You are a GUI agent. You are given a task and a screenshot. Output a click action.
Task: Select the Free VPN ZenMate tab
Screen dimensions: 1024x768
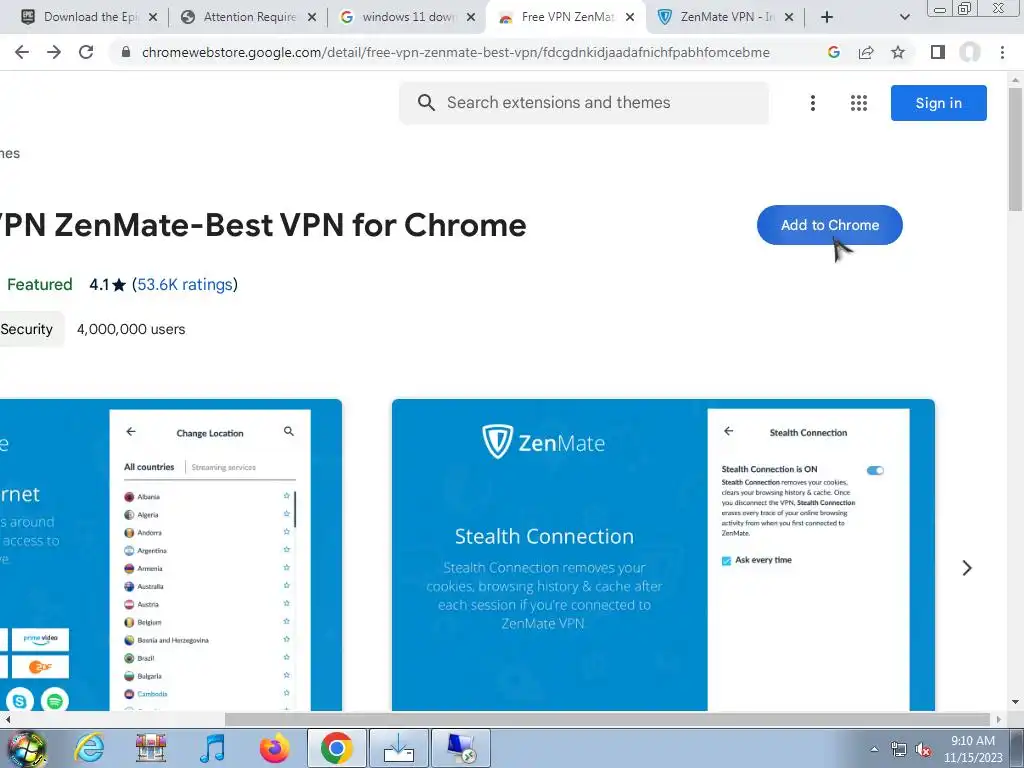566,17
